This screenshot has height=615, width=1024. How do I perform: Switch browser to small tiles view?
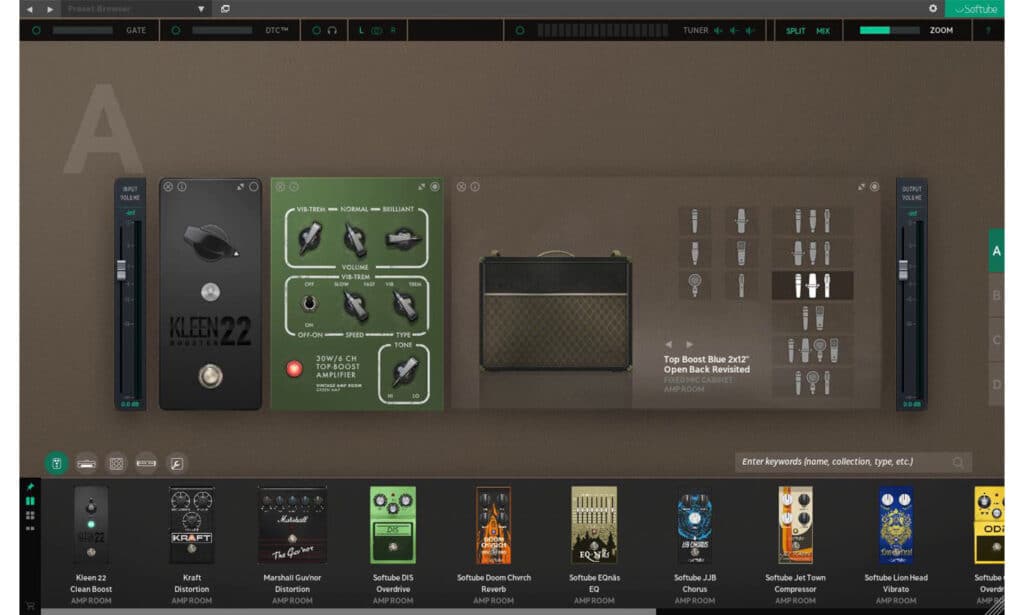coord(30,528)
